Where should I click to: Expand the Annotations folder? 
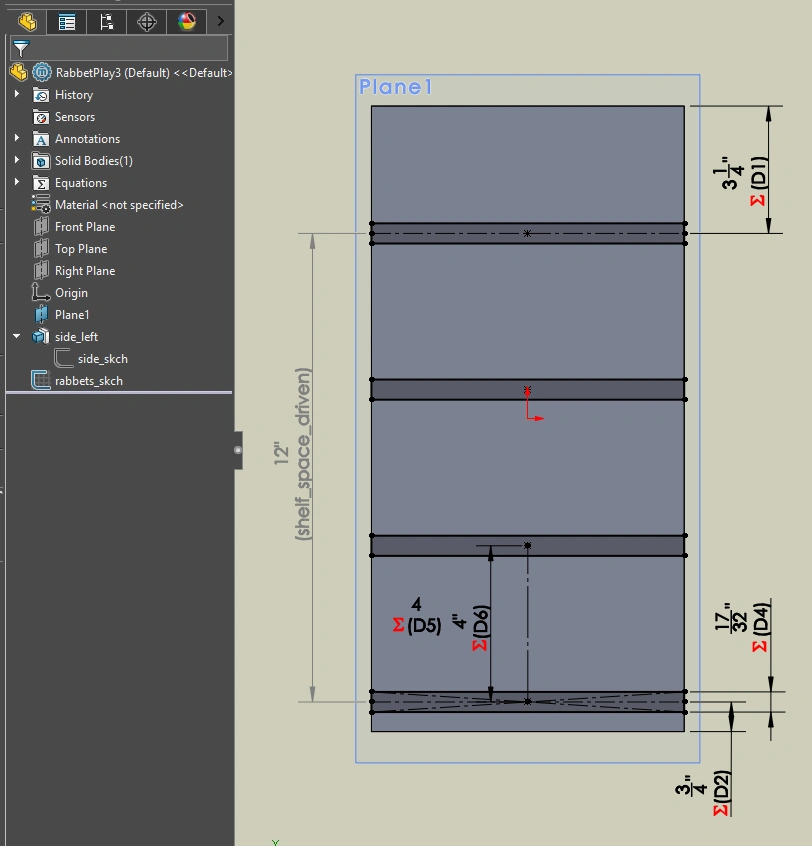(17, 139)
